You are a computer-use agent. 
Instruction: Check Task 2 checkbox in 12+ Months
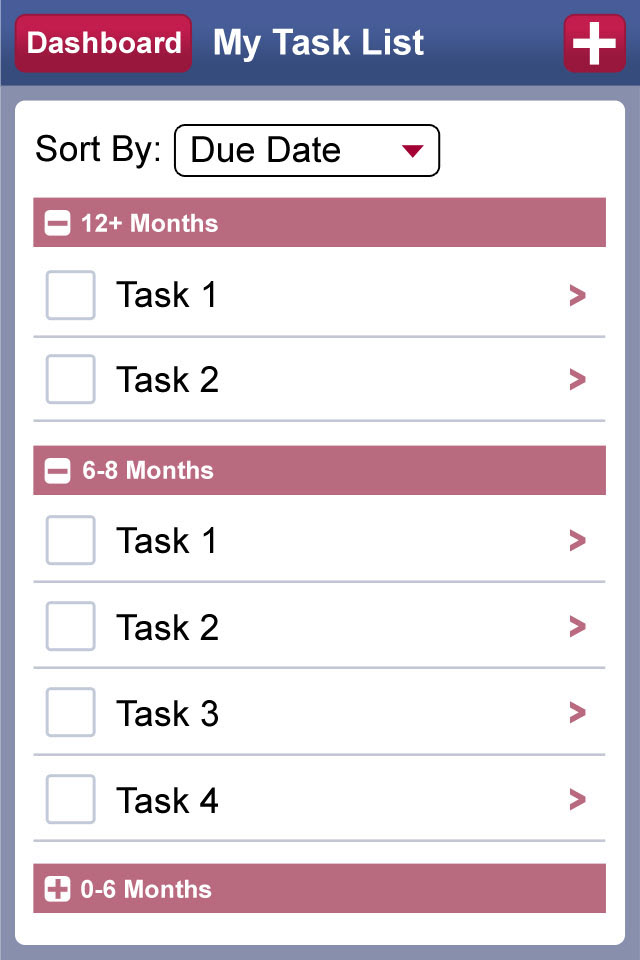71,380
